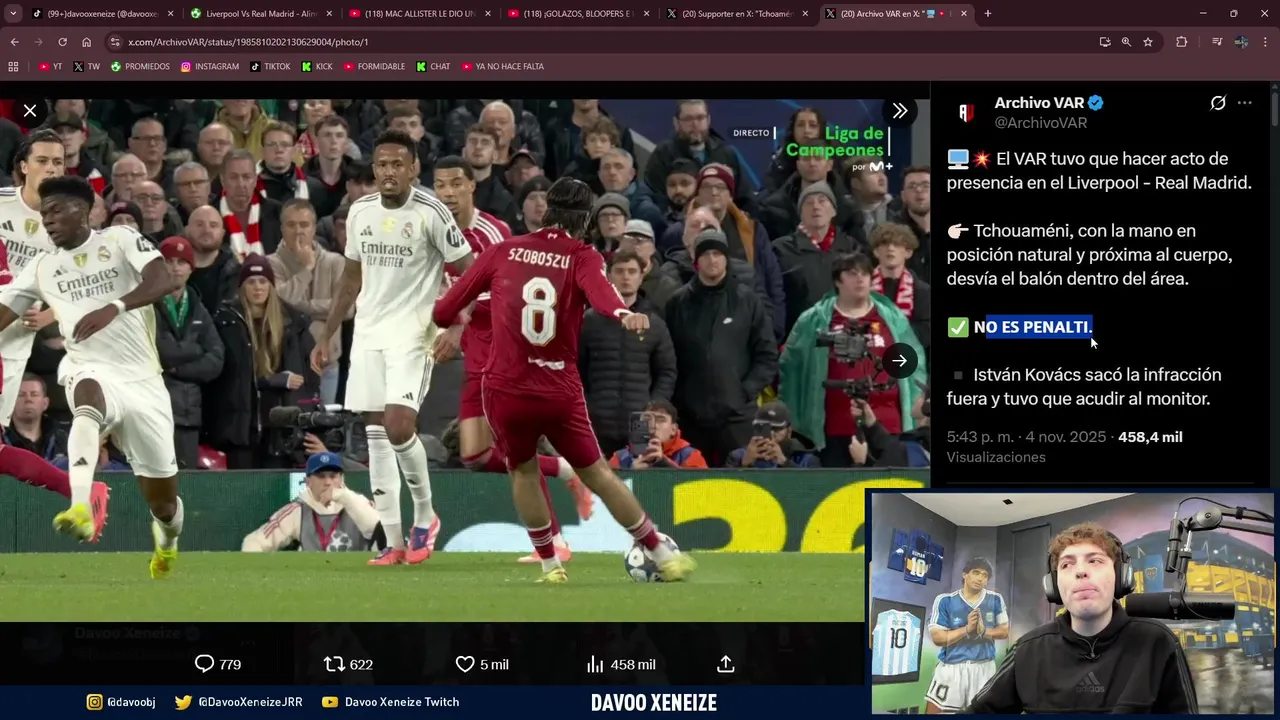Open the YA NO HACE FALTA bookmark
Viewport: 1280px width, 720px height.
click(x=503, y=67)
